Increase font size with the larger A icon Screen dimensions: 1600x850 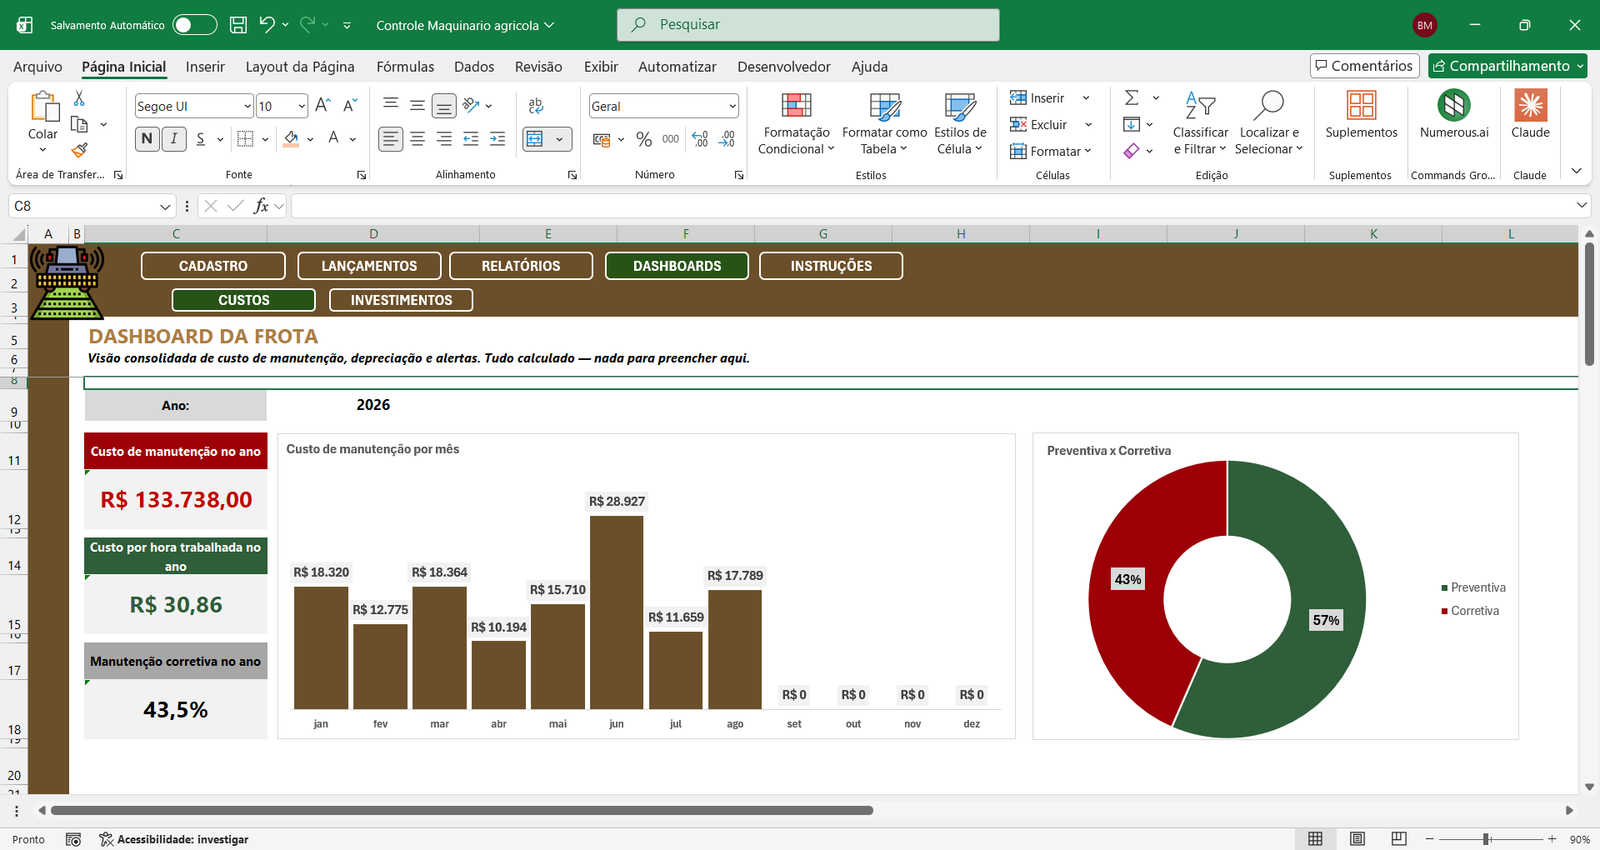click(x=323, y=105)
